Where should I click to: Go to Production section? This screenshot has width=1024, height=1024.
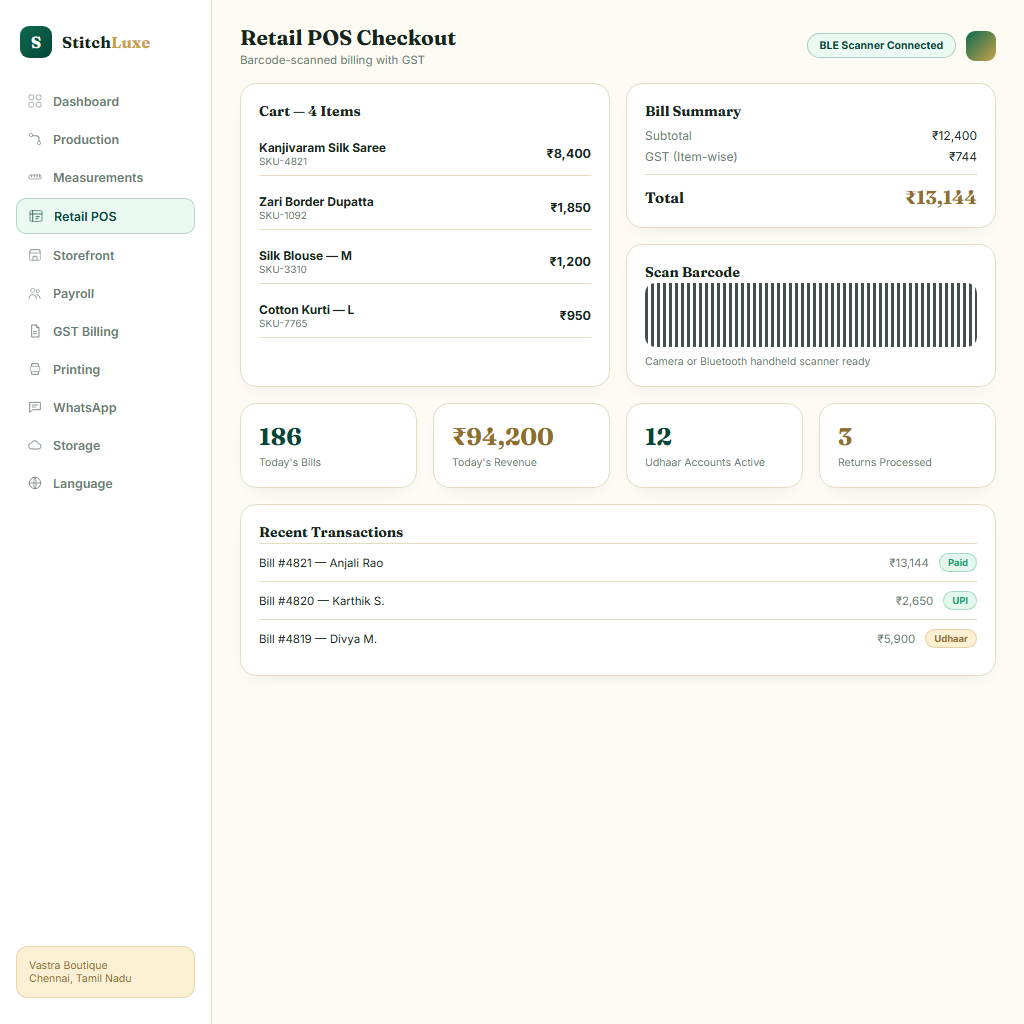(105, 139)
